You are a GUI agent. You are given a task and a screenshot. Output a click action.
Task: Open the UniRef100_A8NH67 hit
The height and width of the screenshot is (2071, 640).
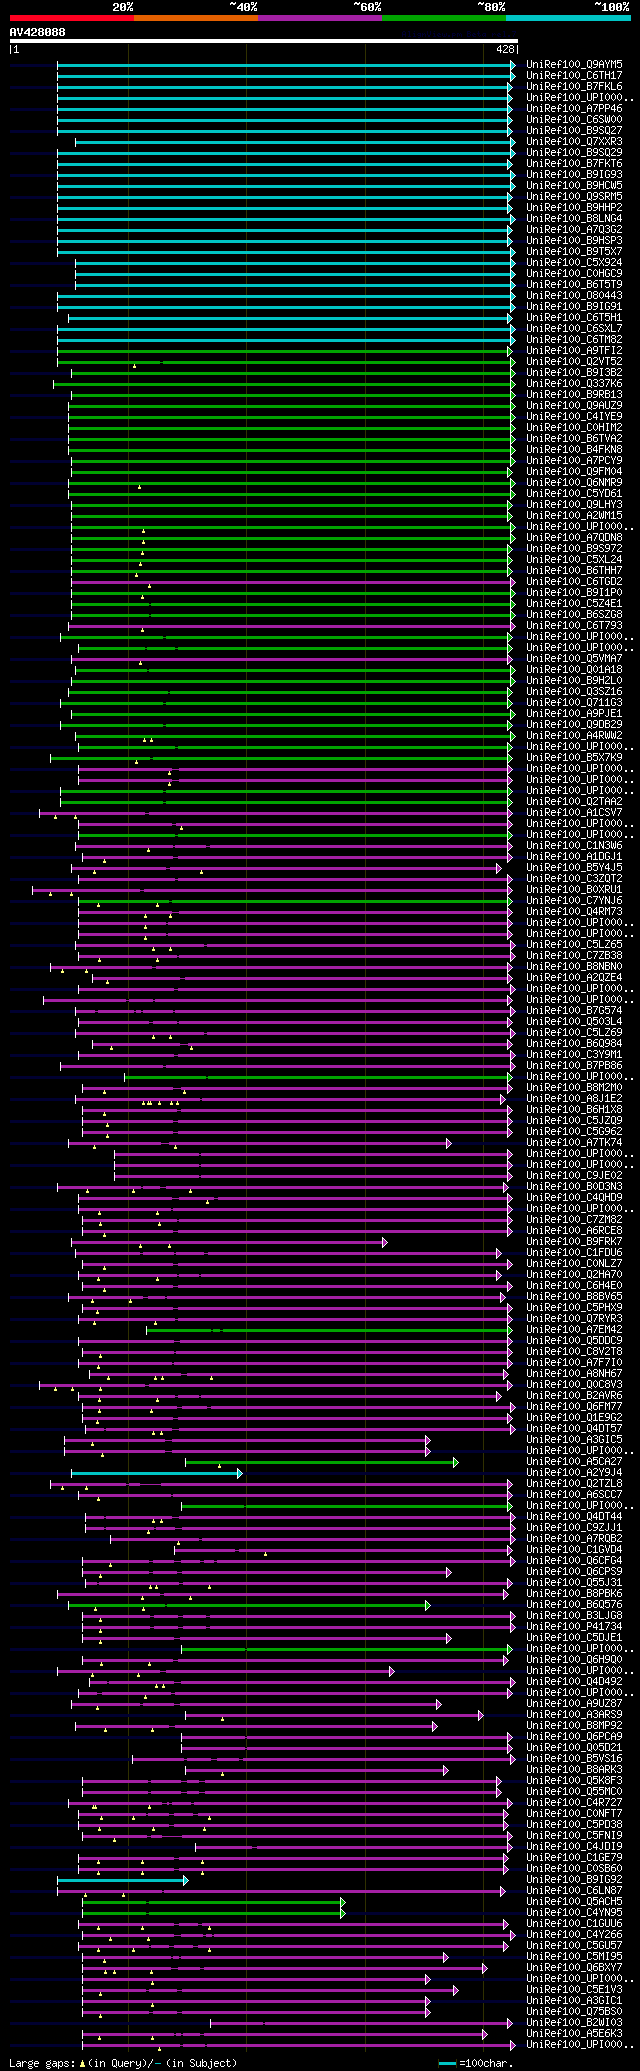click(x=574, y=1373)
